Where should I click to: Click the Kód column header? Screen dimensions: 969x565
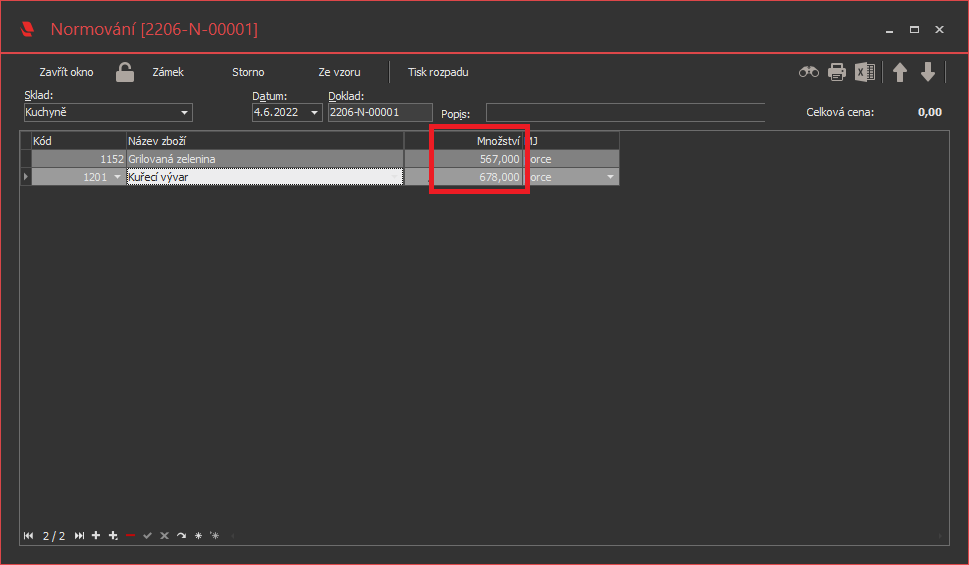coord(79,141)
